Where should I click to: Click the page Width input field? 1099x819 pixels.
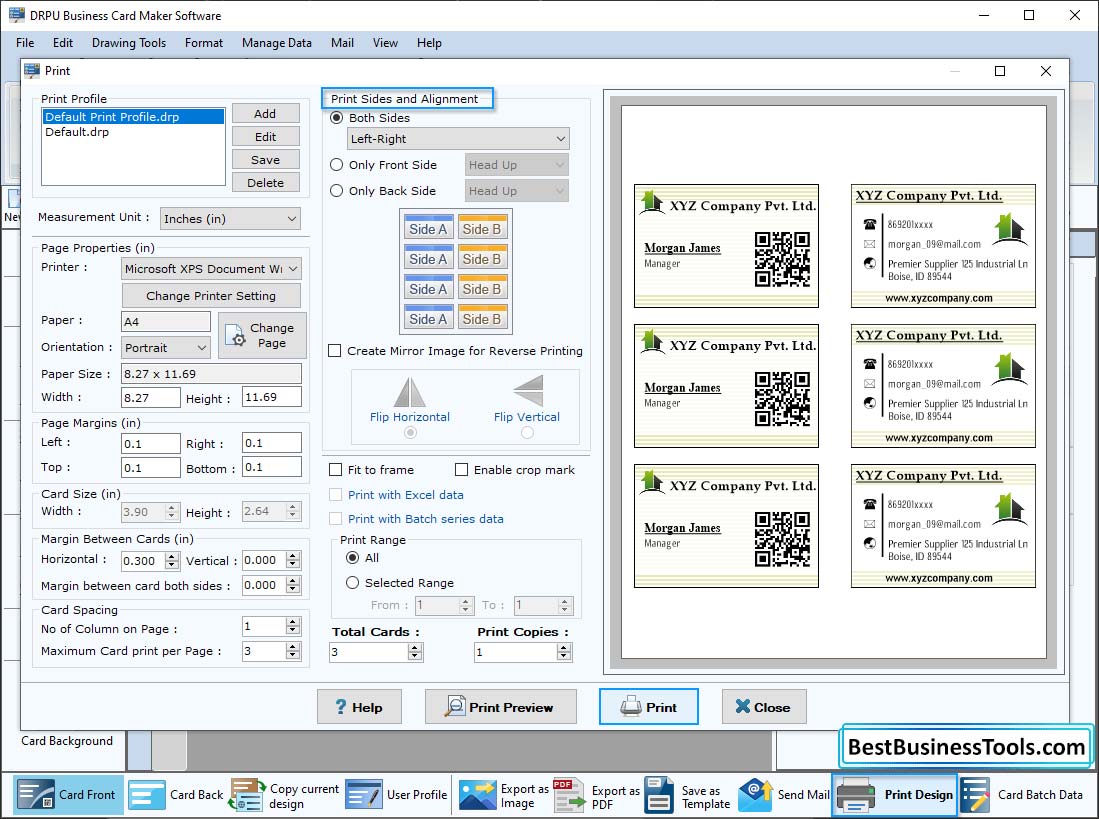point(151,397)
